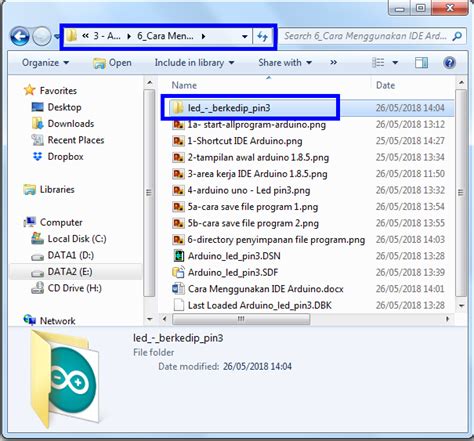Click file list scroll-left arrow
The height and width of the screenshot is (441, 474).
tap(164, 319)
